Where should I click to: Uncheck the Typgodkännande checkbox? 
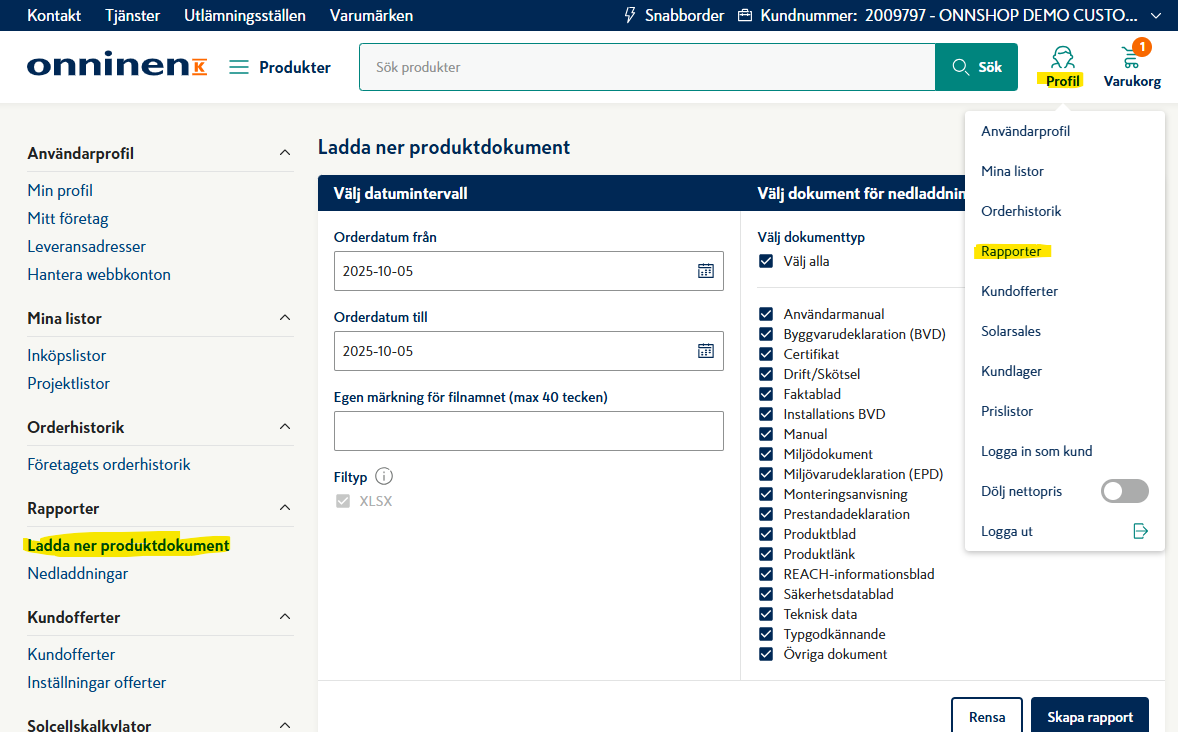pos(766,634)
